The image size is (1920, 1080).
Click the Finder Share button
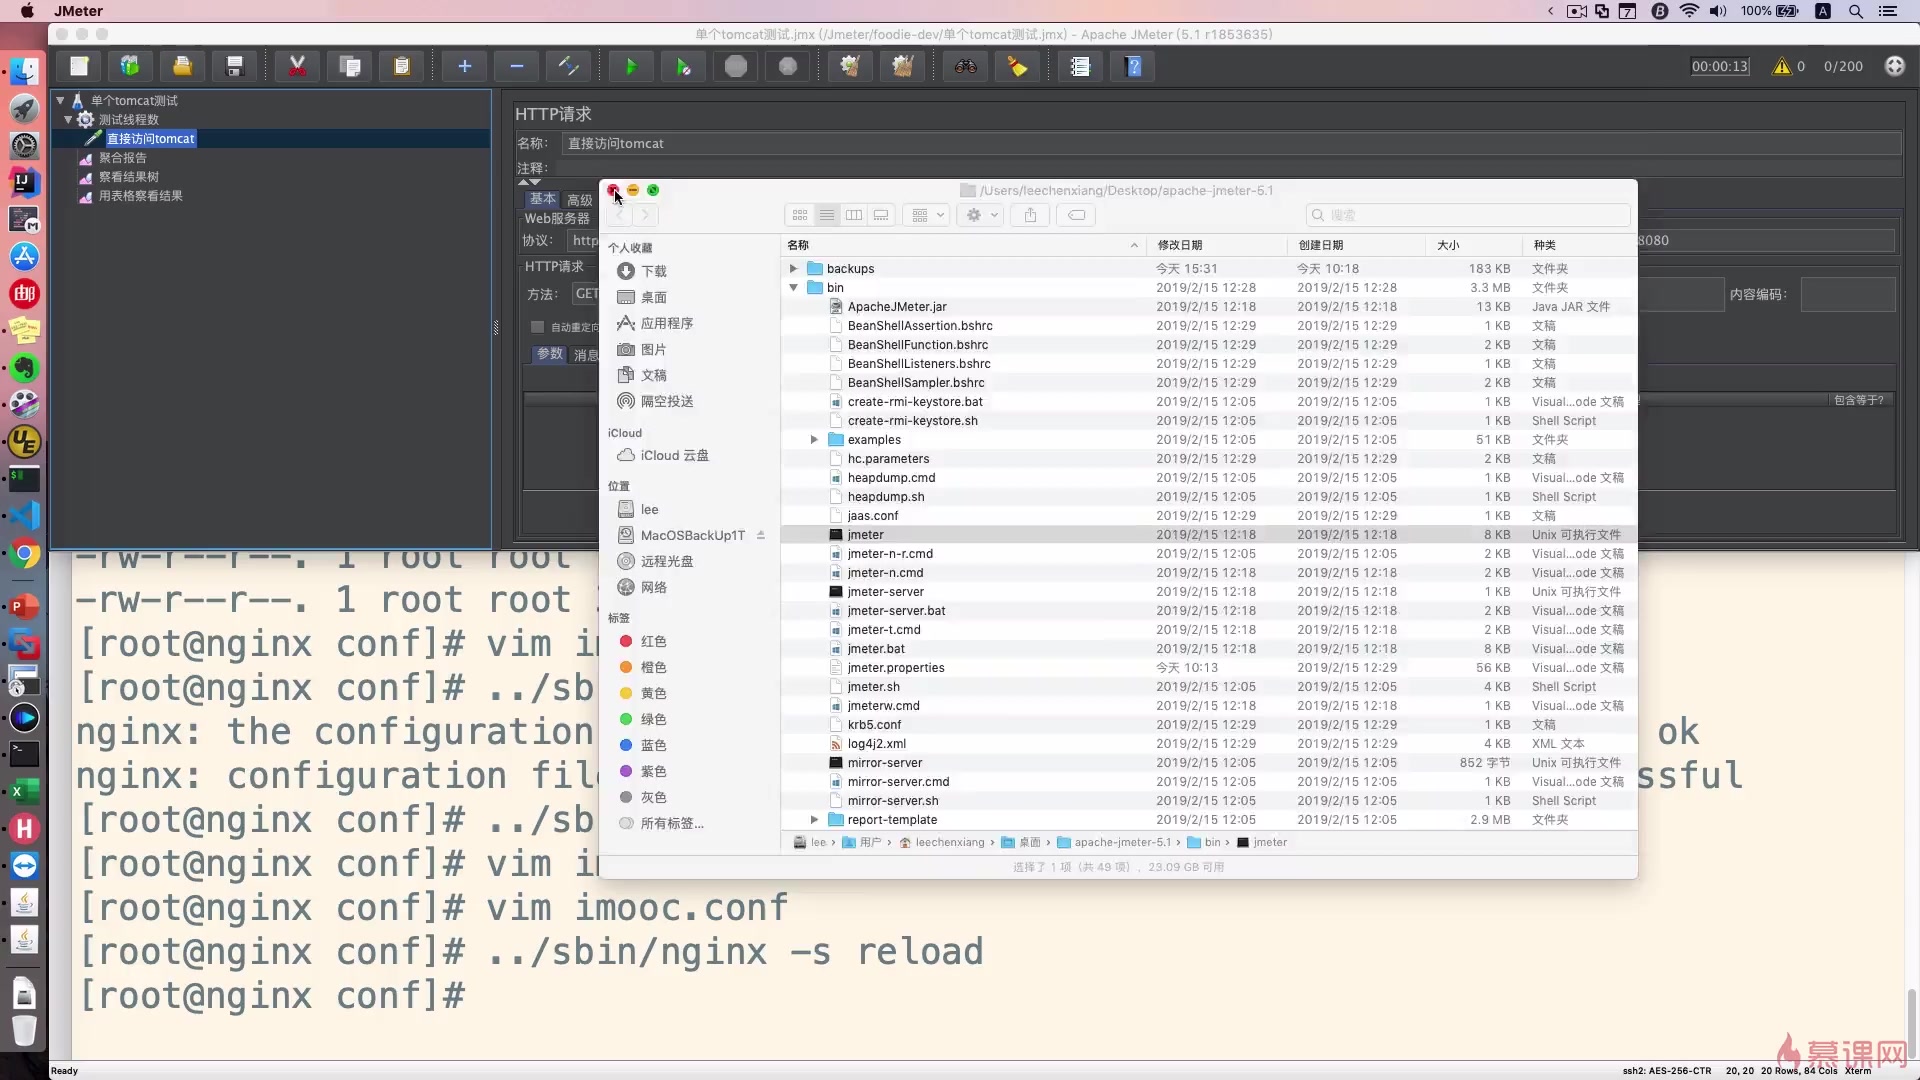[x=1030, y=215]
